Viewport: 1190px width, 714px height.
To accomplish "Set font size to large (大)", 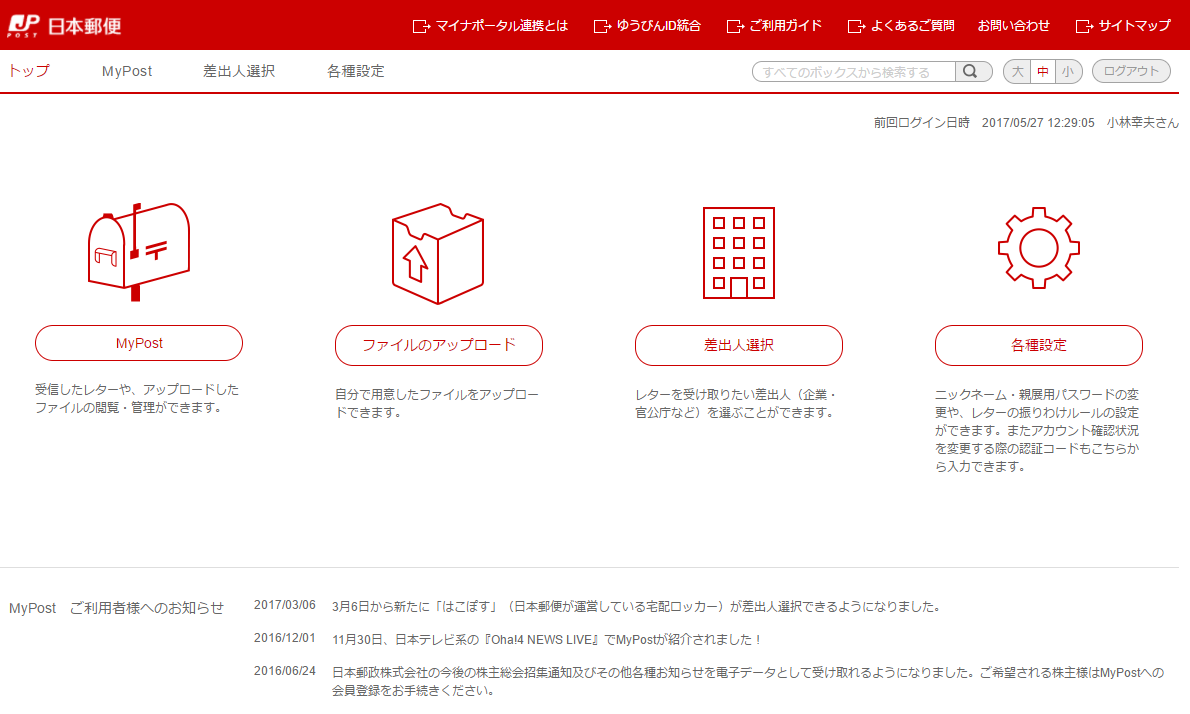I will [1018, 71].
